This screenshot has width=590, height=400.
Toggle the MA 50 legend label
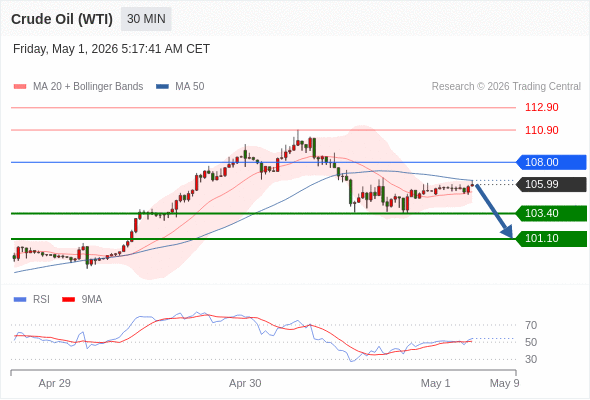click(190, 87)
